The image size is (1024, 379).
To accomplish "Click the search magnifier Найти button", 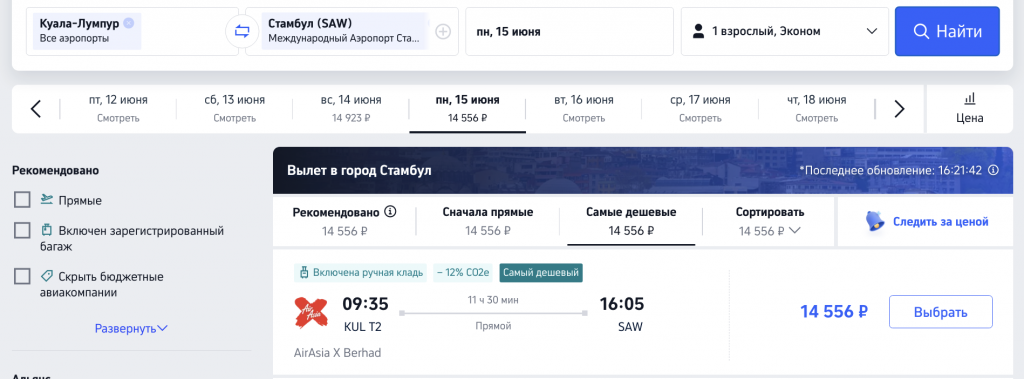I will [x=947, y=31].
